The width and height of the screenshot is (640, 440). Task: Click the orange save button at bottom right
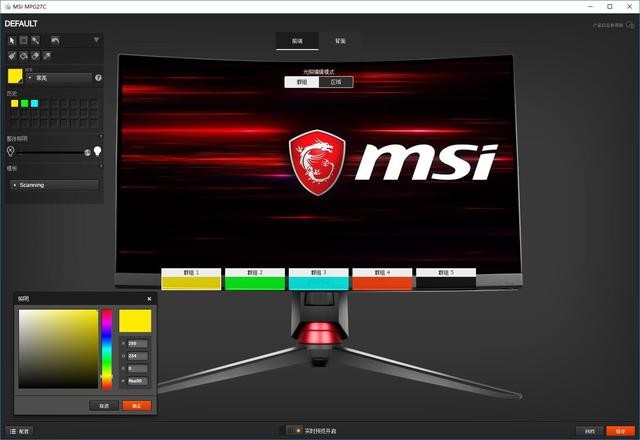(620, 431)
